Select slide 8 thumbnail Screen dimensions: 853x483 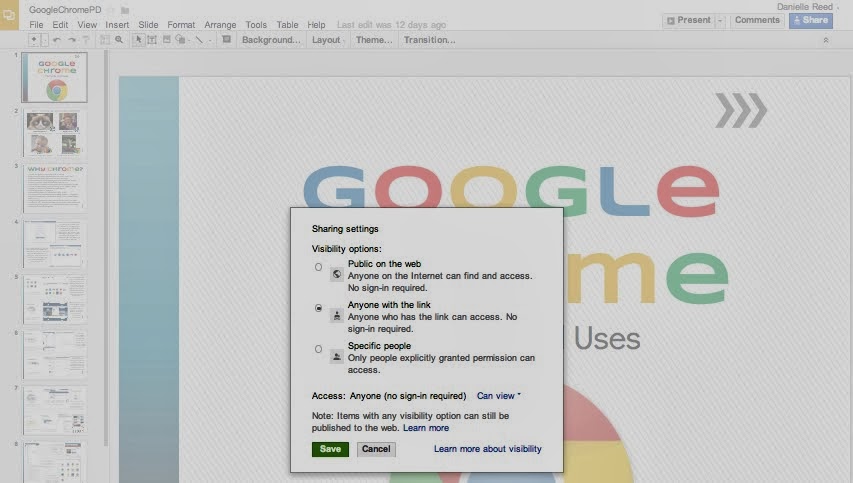[54, 462]
